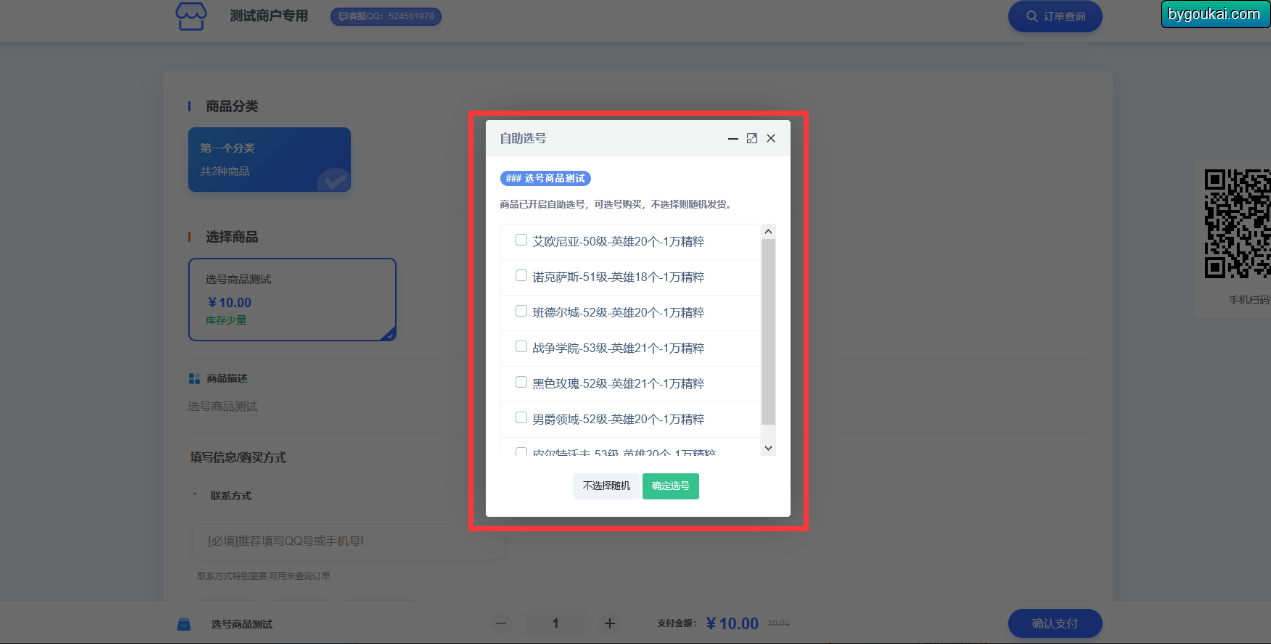This screenshot has height=644, width=1271.
Task: Check 艾欧尼亚-50级 account option
Action: pos(521,240)
